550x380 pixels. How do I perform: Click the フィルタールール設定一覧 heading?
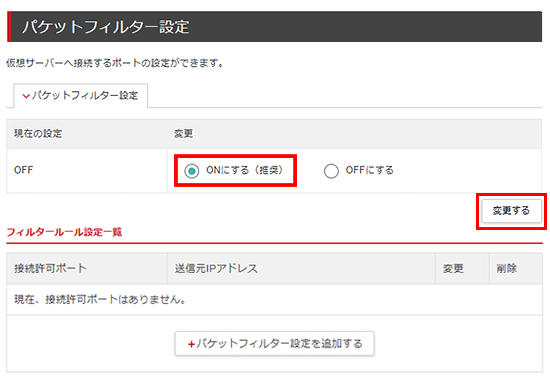(64, 232)
